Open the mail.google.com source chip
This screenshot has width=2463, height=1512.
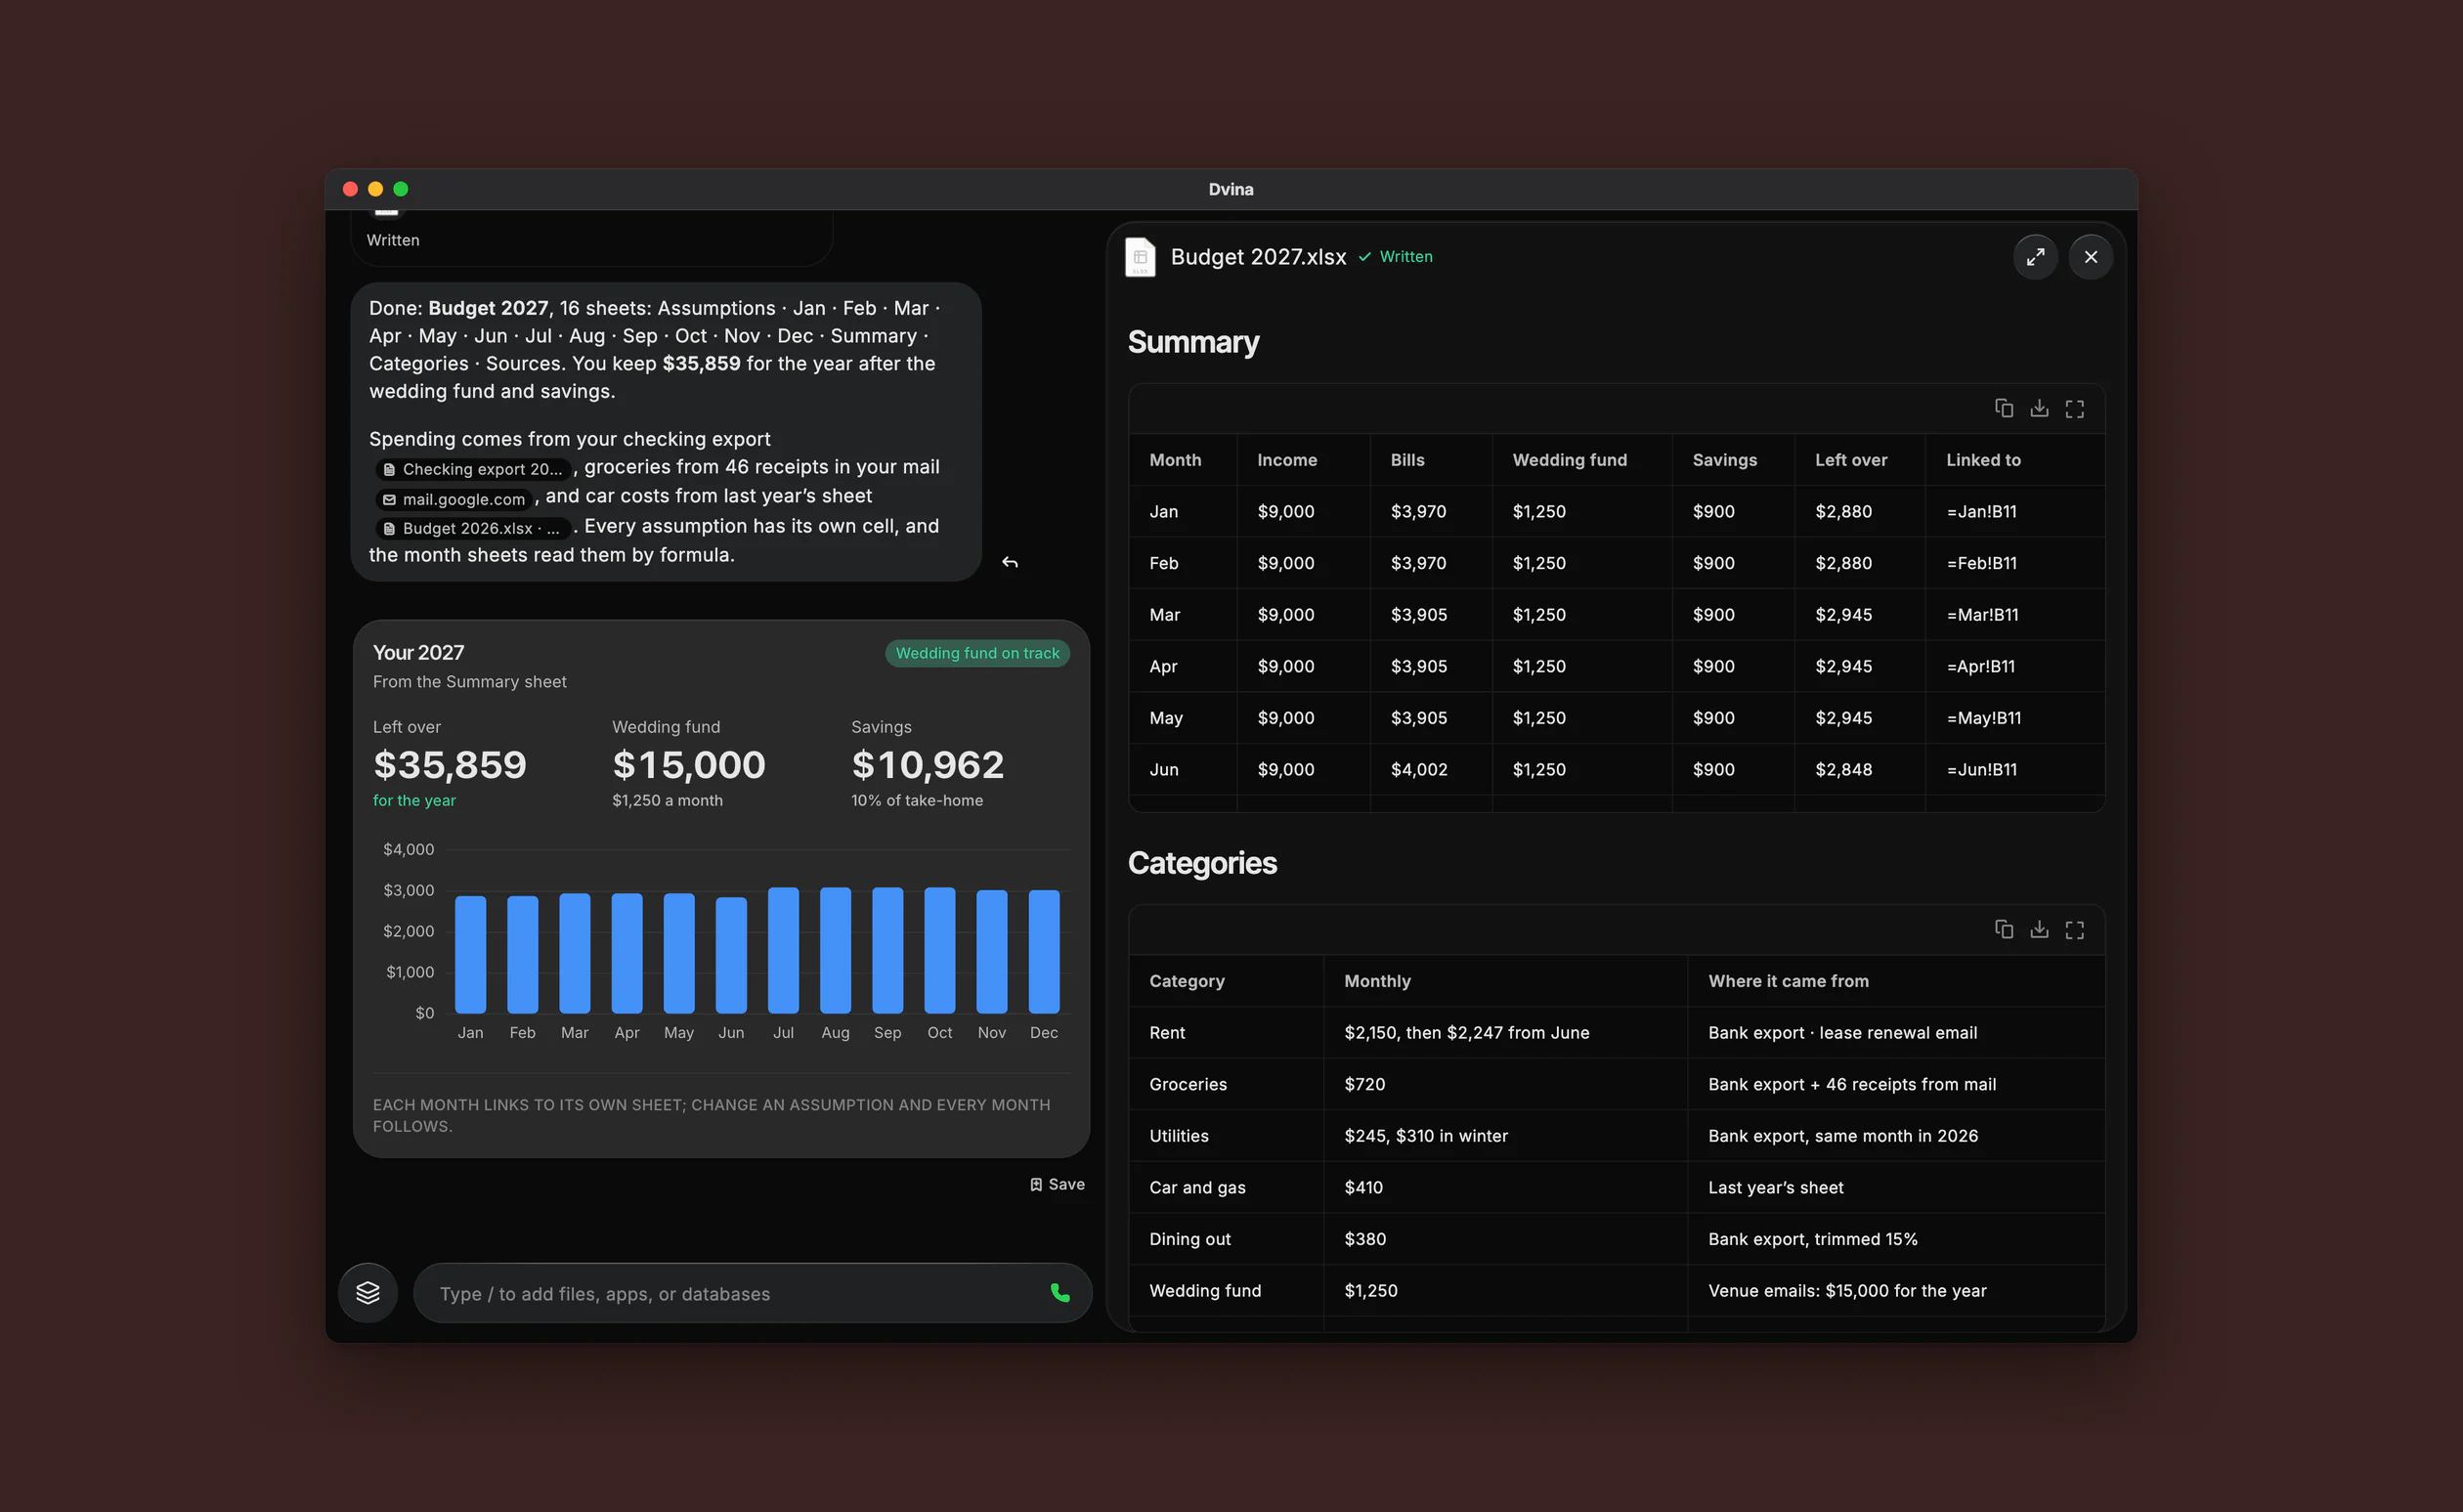[x=454, y=499]
